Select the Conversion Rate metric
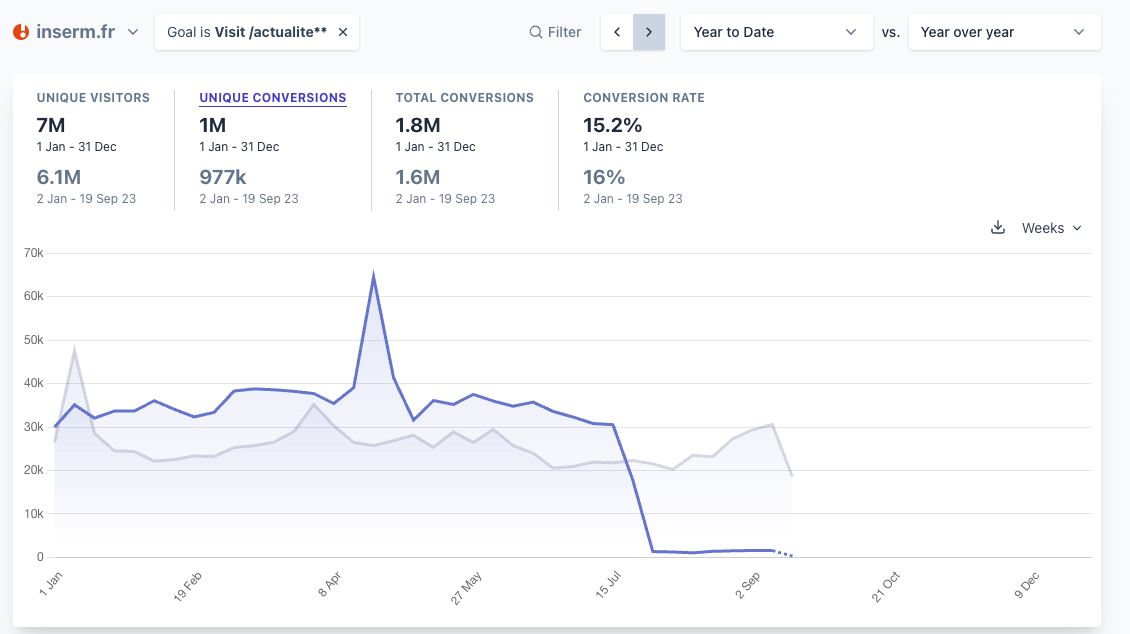1130x634 pixels. pyautogui.click(x=643, y=98)
